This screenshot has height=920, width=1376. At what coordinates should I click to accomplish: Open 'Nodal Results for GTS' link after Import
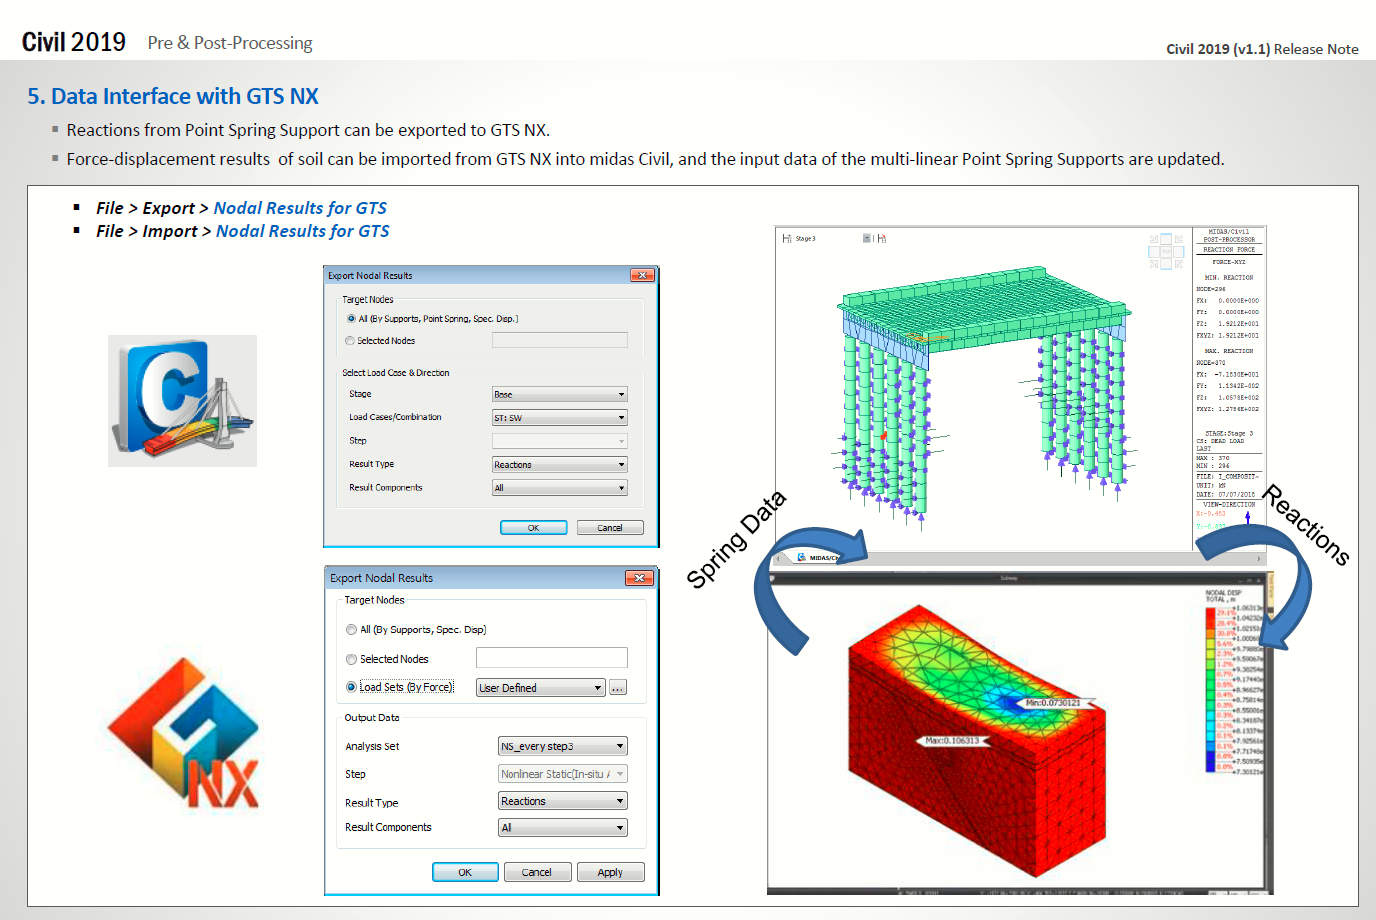coord(302,231)
